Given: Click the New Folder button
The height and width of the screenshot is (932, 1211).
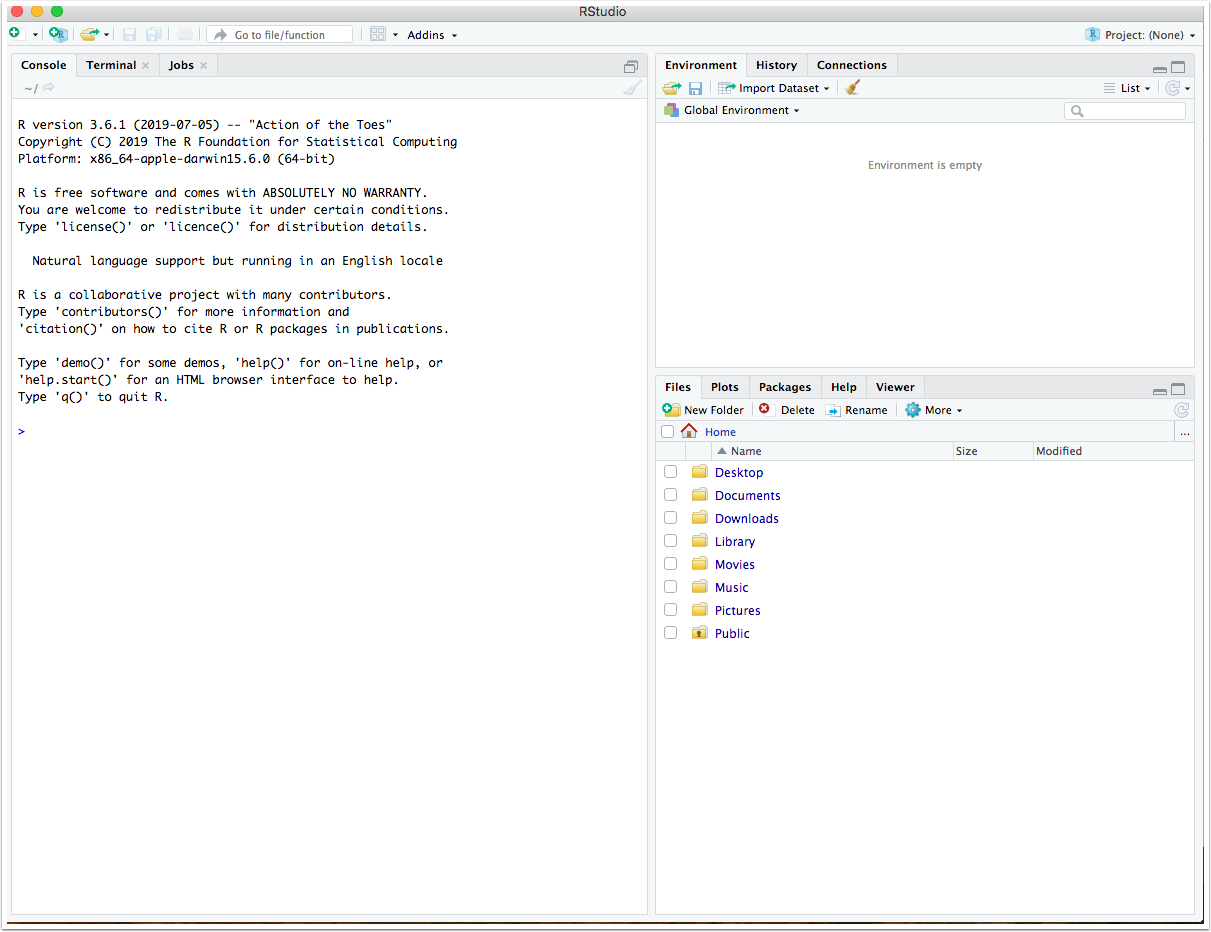Looking at the screenshot, I should 704,410.
